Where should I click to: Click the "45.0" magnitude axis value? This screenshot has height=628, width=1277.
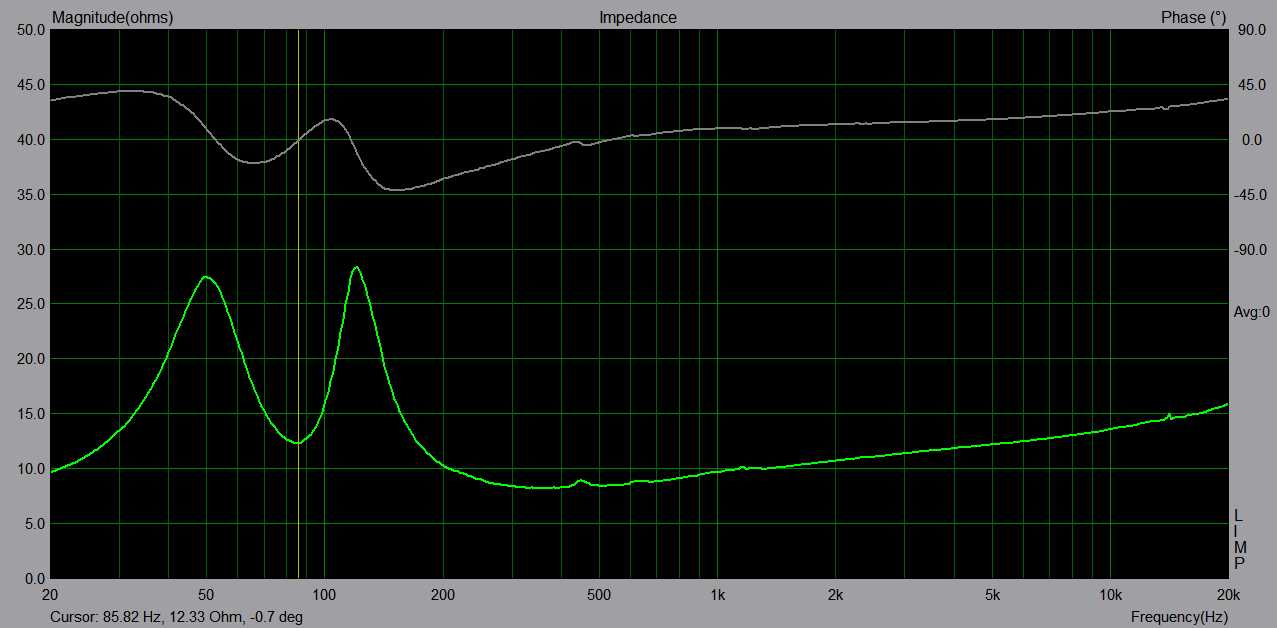[32, 86]
